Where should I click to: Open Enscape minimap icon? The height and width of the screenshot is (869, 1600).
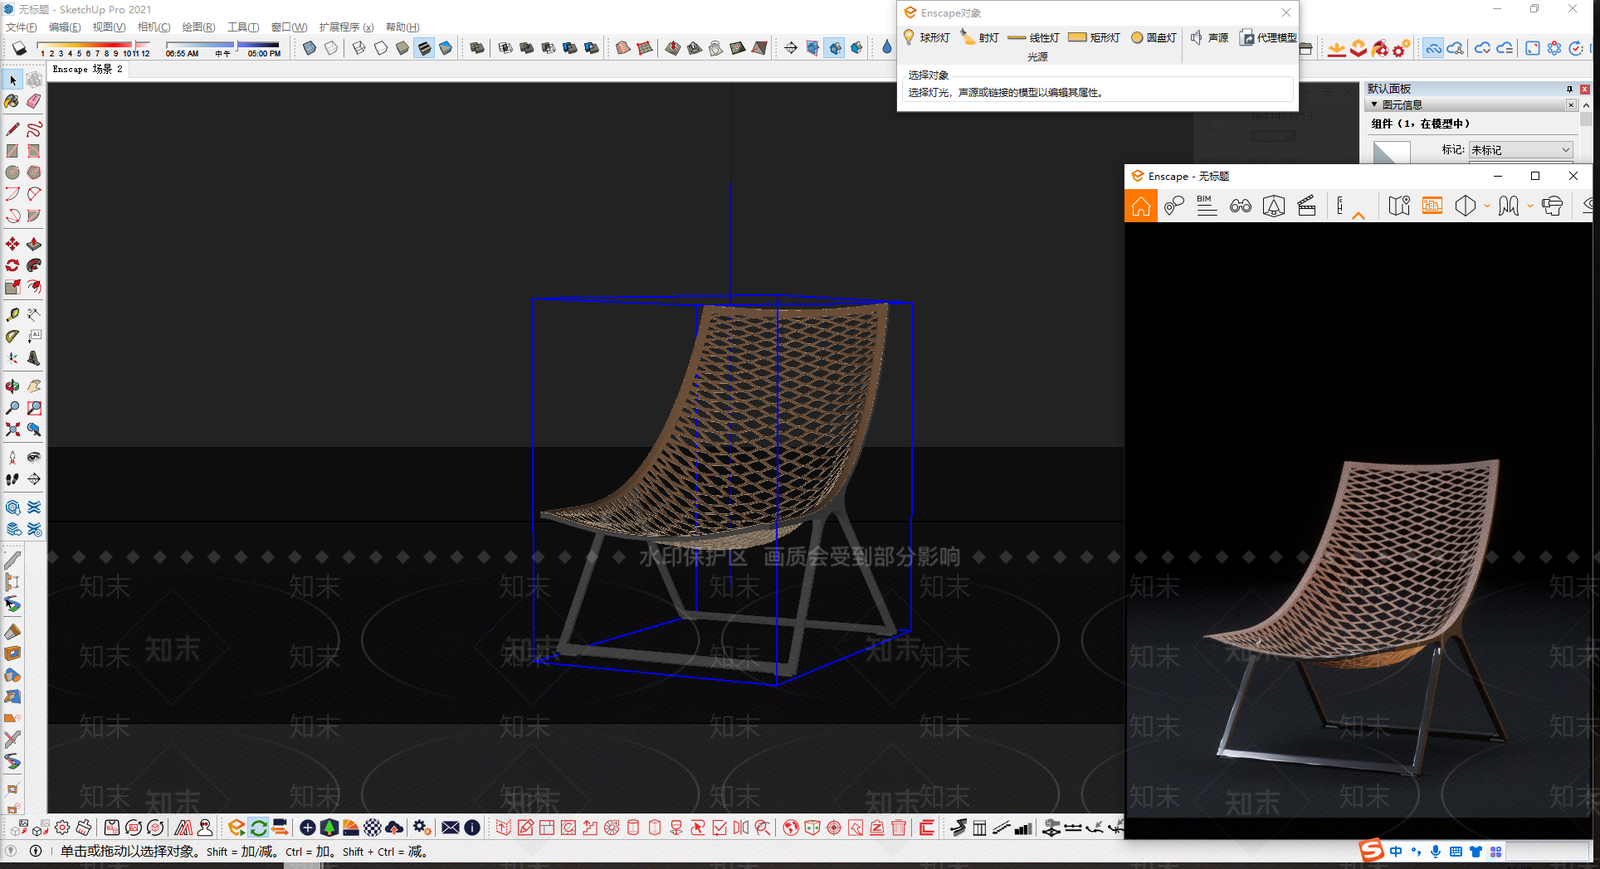point(1399,206)
